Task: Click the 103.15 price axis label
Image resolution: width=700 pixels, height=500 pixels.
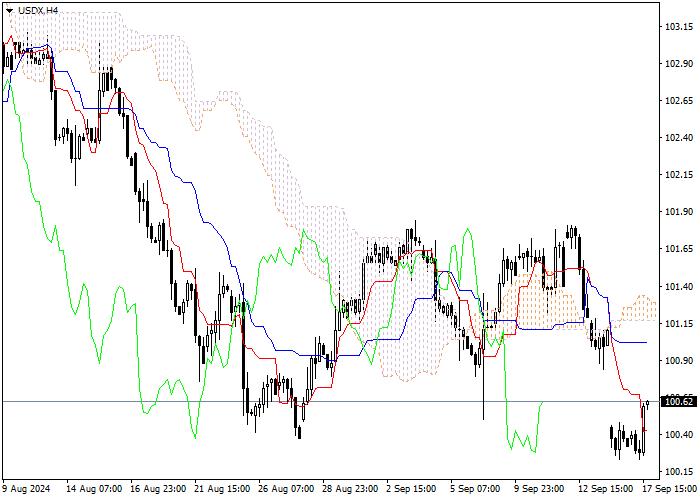Action: 679,27
